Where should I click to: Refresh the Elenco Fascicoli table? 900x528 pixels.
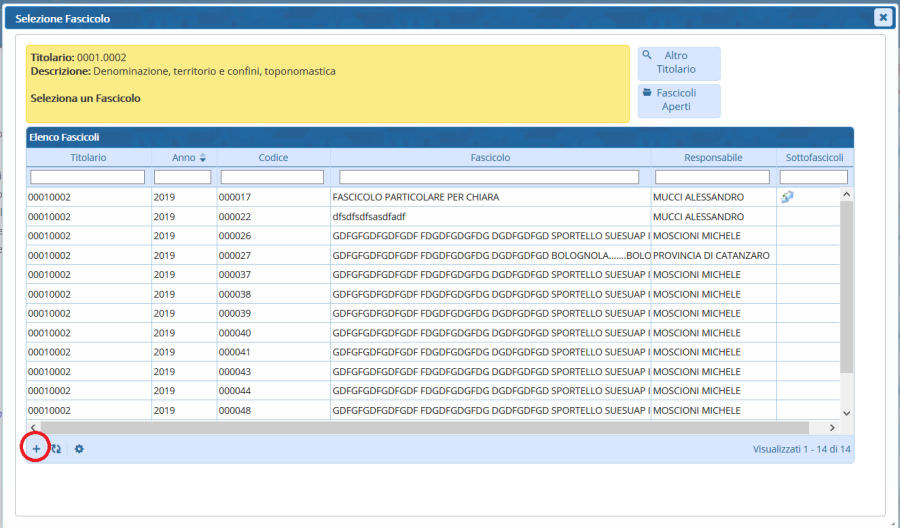[56, 449]
